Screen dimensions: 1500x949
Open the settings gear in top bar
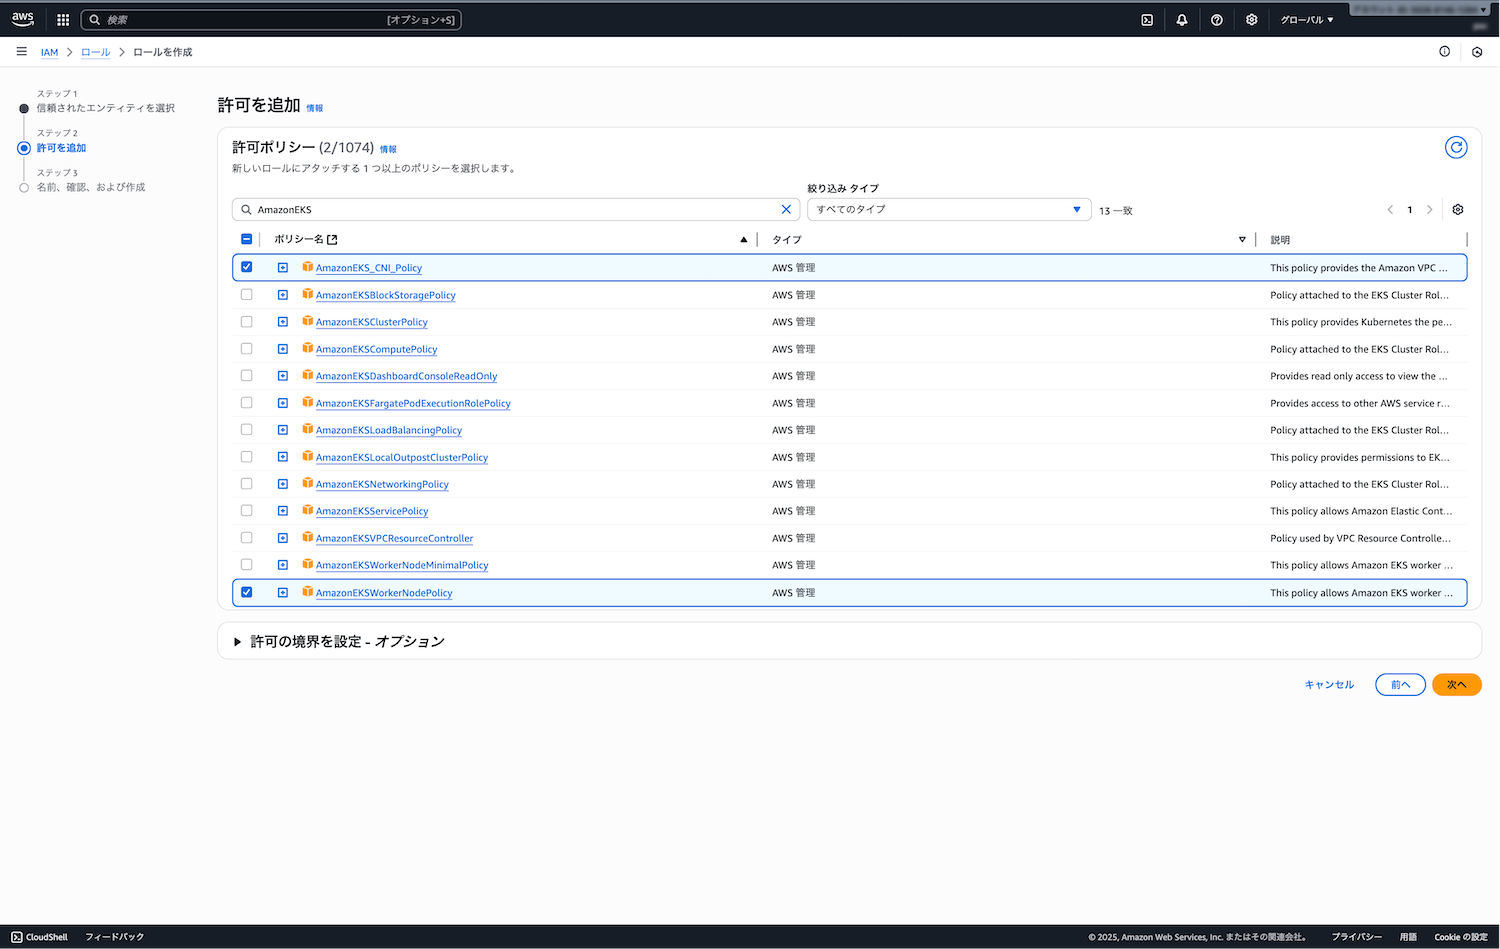coord(1251,20)
